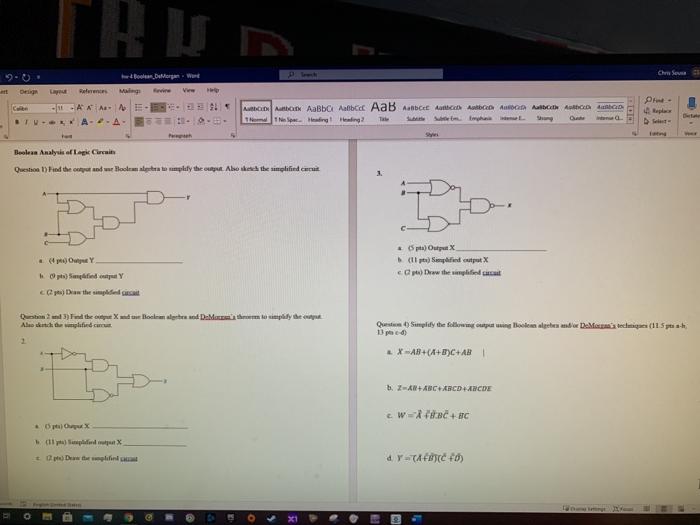The width and height of the screenshot is (700, 525).
Task: Click the Chris Sousa account name
Action: coord(671,72)
